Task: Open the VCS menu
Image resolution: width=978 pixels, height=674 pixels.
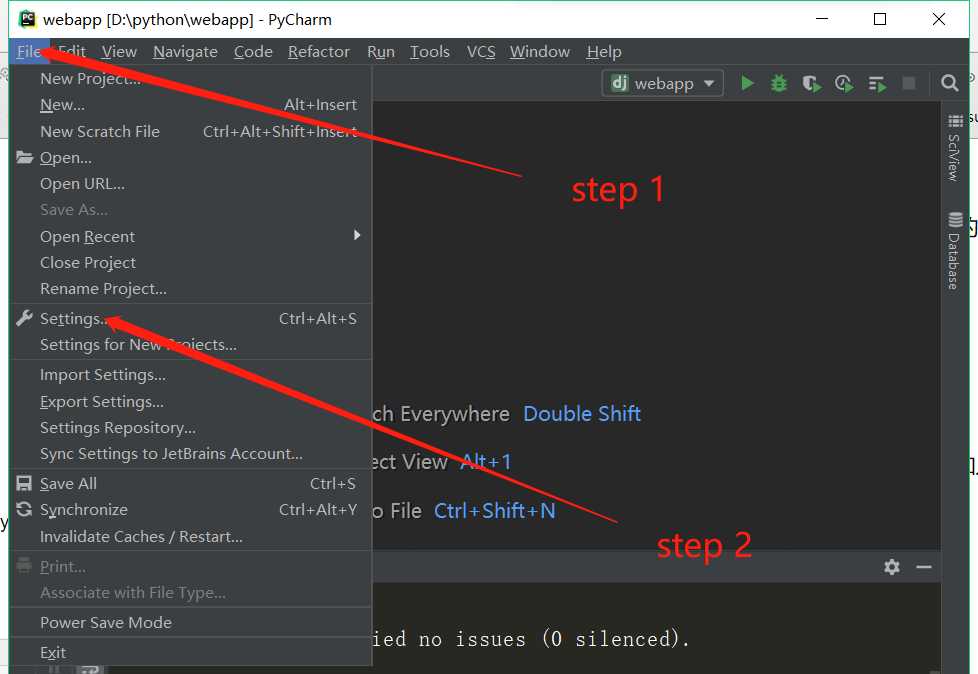Action: click(481, 52)
